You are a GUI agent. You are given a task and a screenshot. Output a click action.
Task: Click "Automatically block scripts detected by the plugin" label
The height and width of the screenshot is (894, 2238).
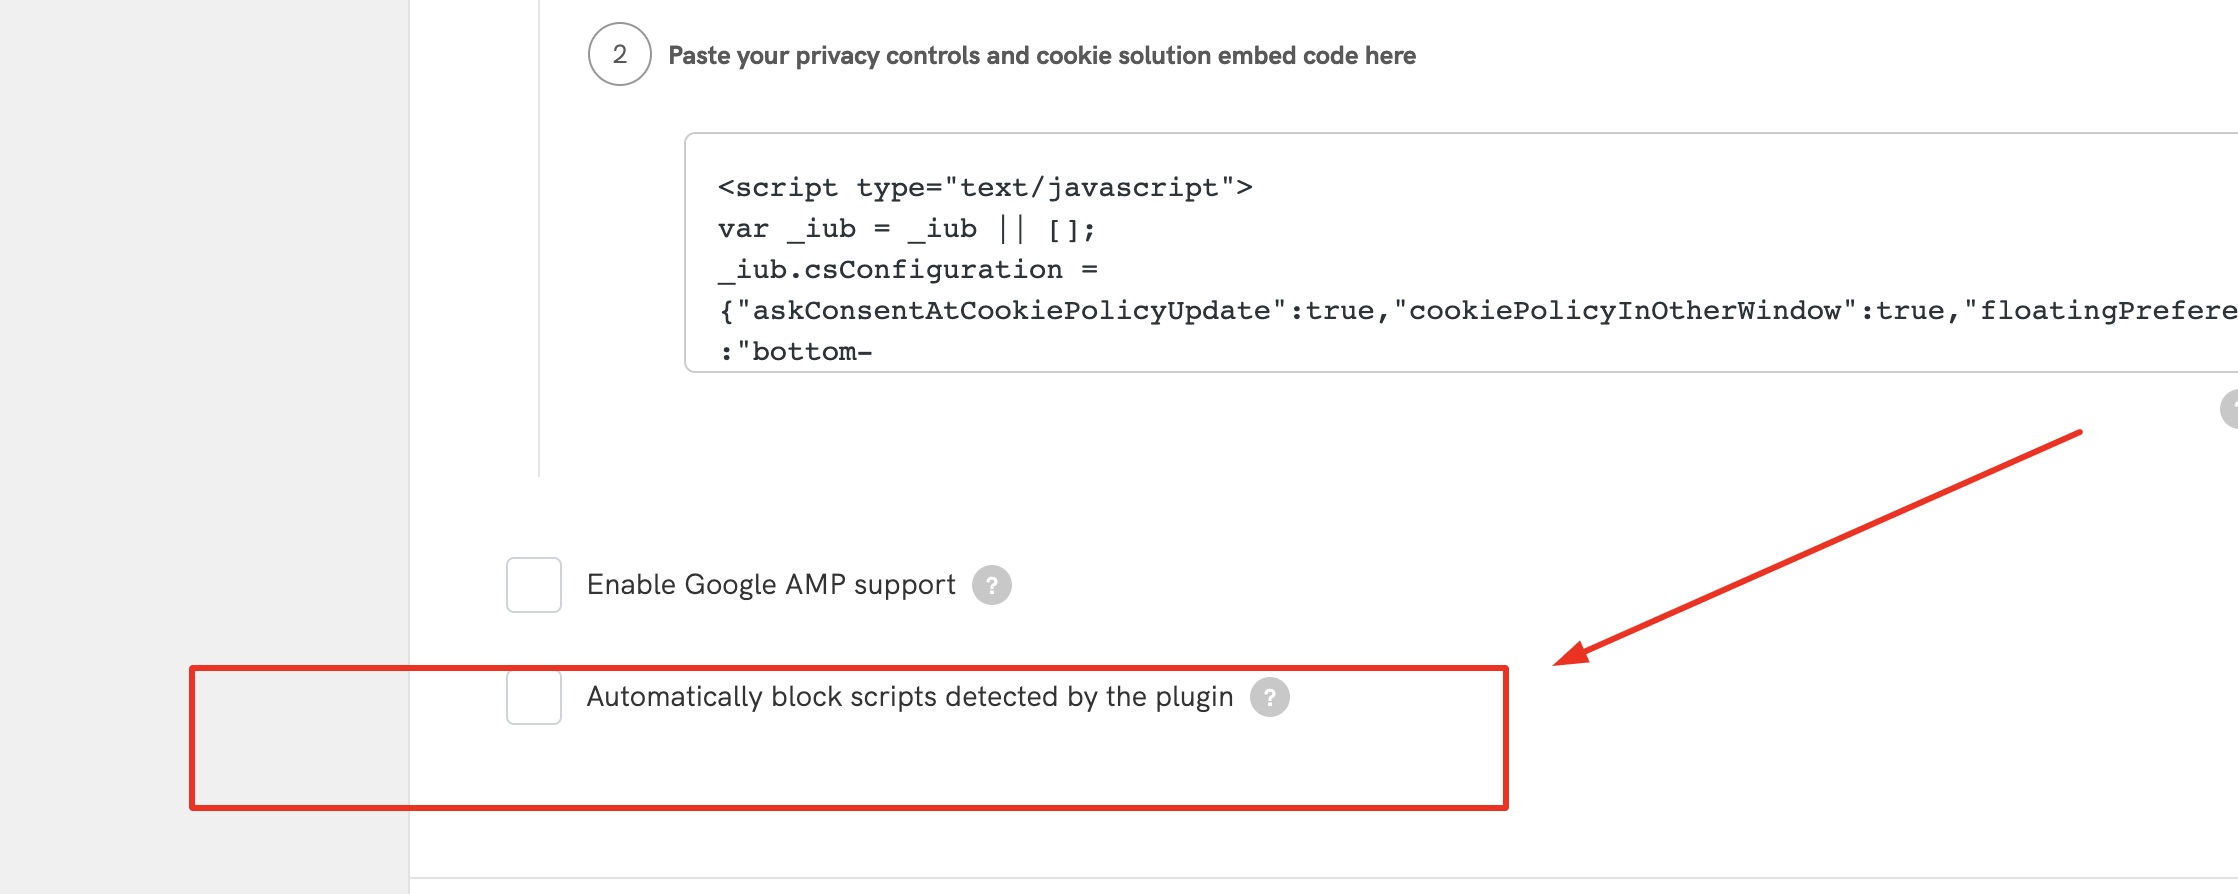point(910,697)
